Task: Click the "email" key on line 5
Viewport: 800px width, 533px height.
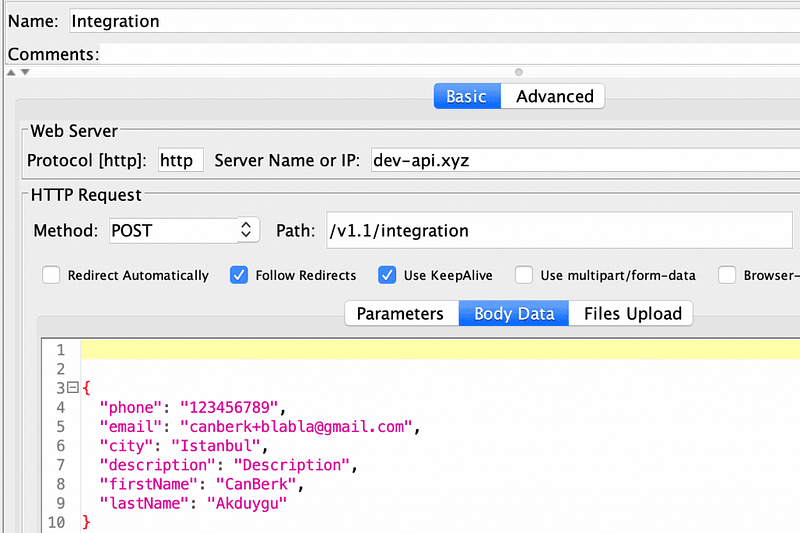Action: (x=131, y=426)
